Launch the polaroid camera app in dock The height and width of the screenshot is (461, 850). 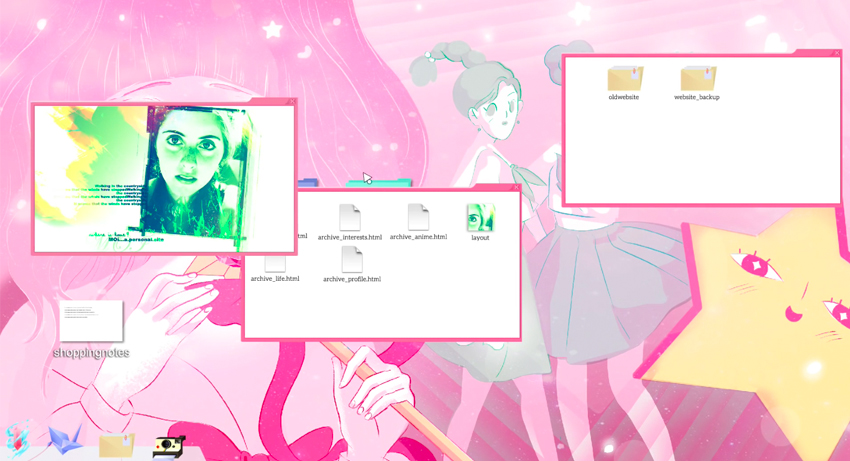click(168, 445)
